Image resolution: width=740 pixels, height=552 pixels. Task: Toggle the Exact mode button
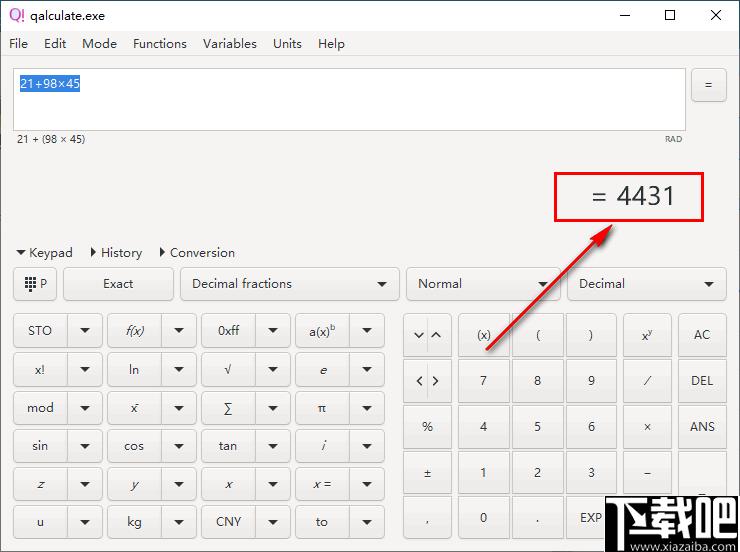pos(118,284)
